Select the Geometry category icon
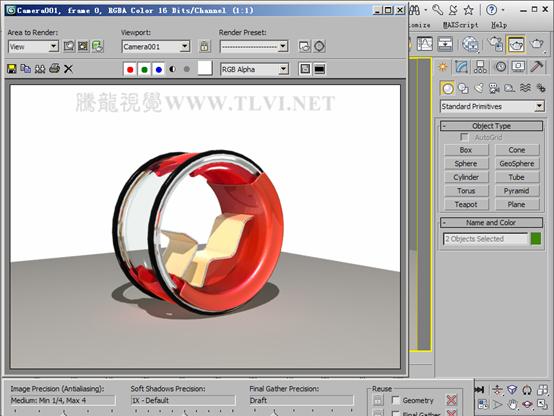This screenshot has height=416, width=554. (448, 88)
